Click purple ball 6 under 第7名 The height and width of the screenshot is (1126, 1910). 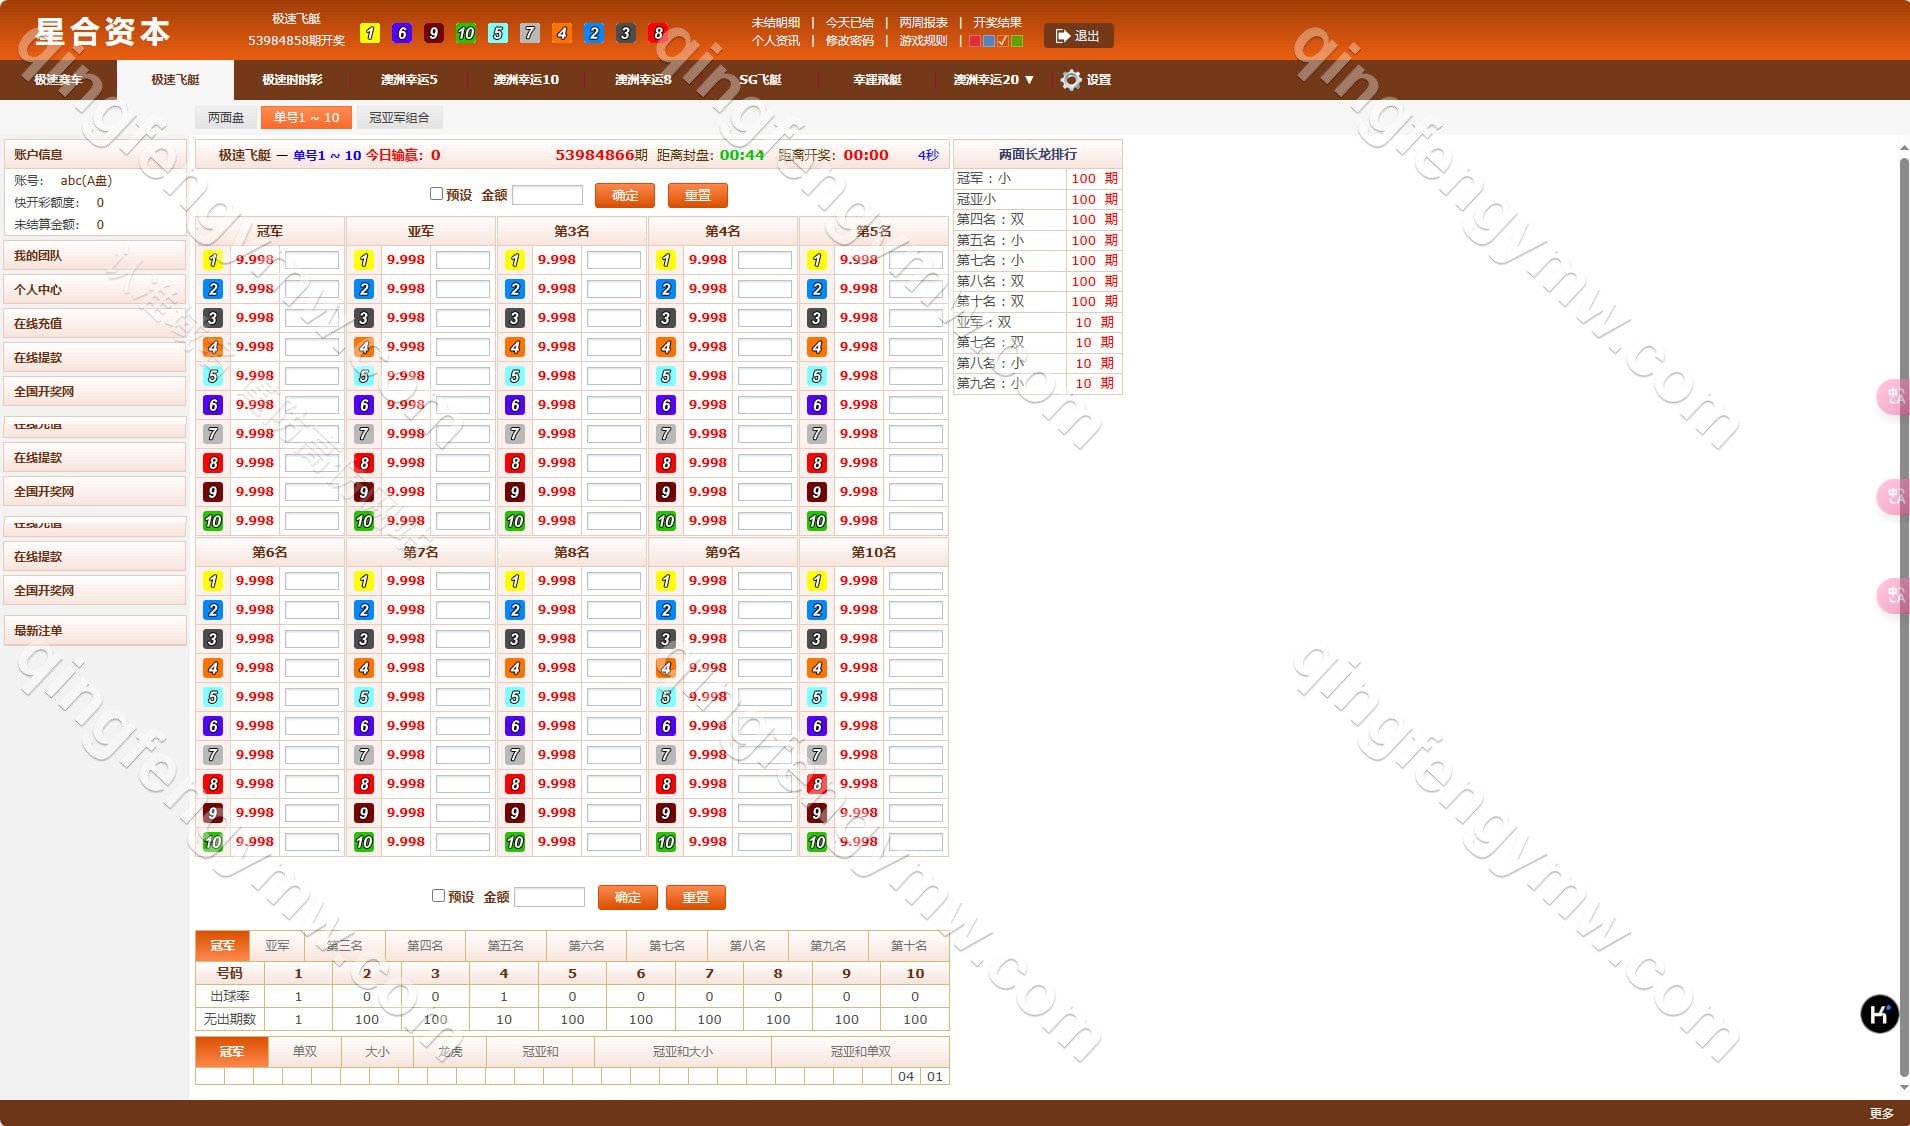[364, 726]
